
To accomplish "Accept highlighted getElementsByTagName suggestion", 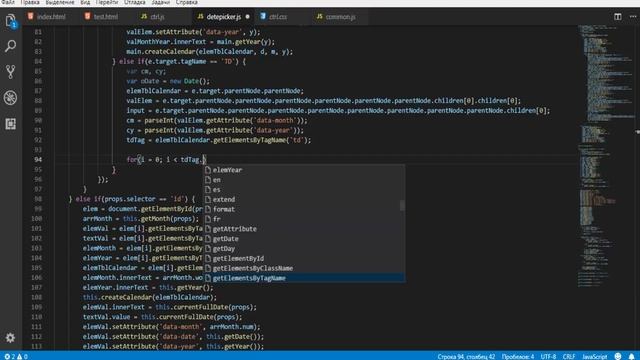I will coord(304,278).
